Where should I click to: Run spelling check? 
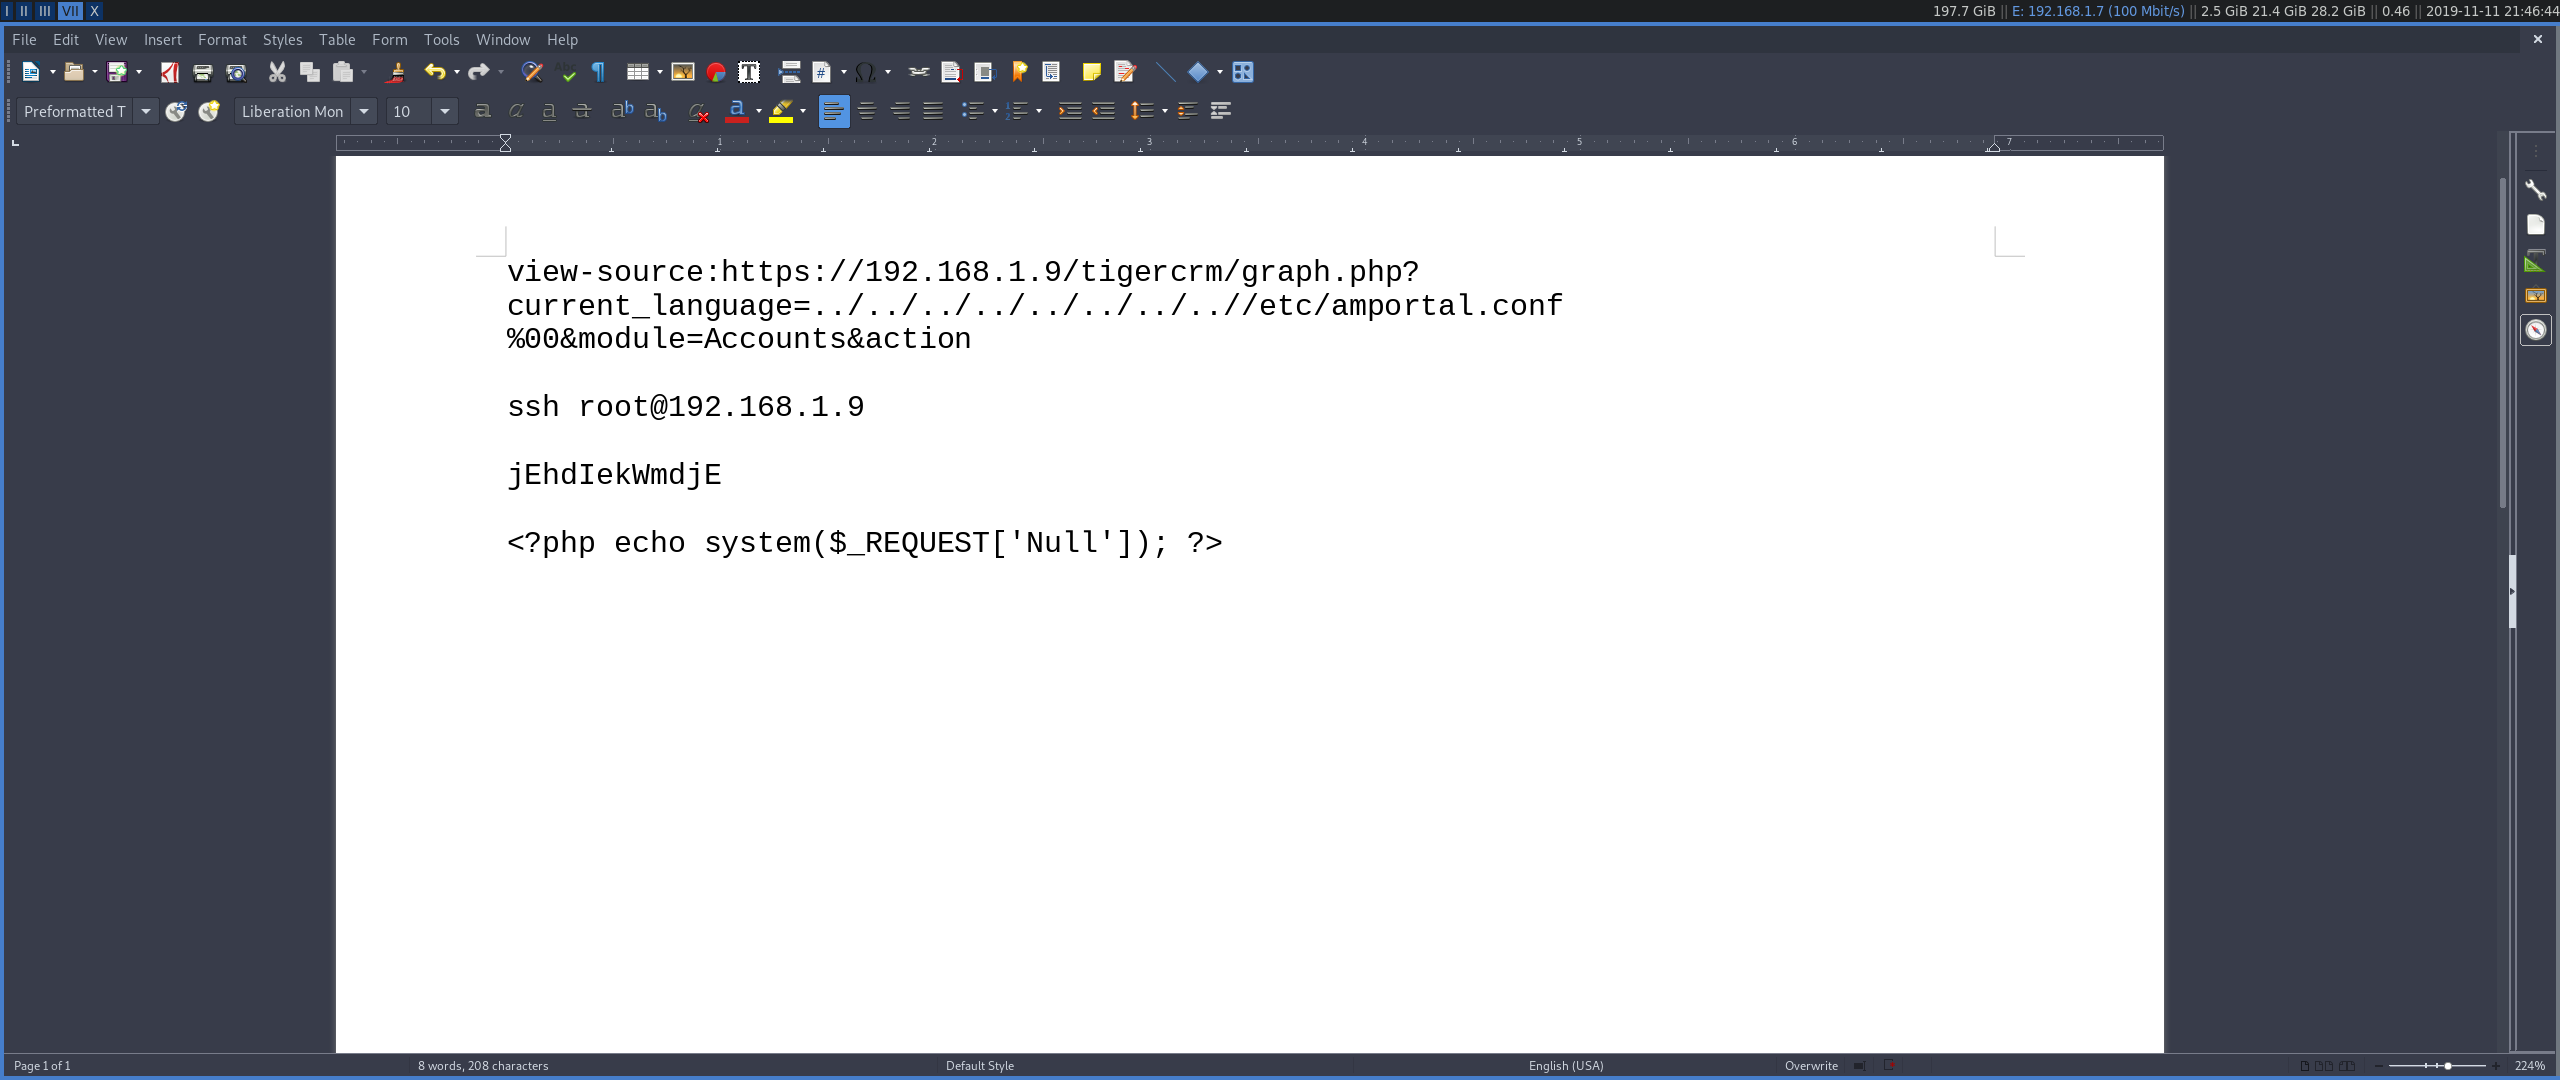coord(566,72)
